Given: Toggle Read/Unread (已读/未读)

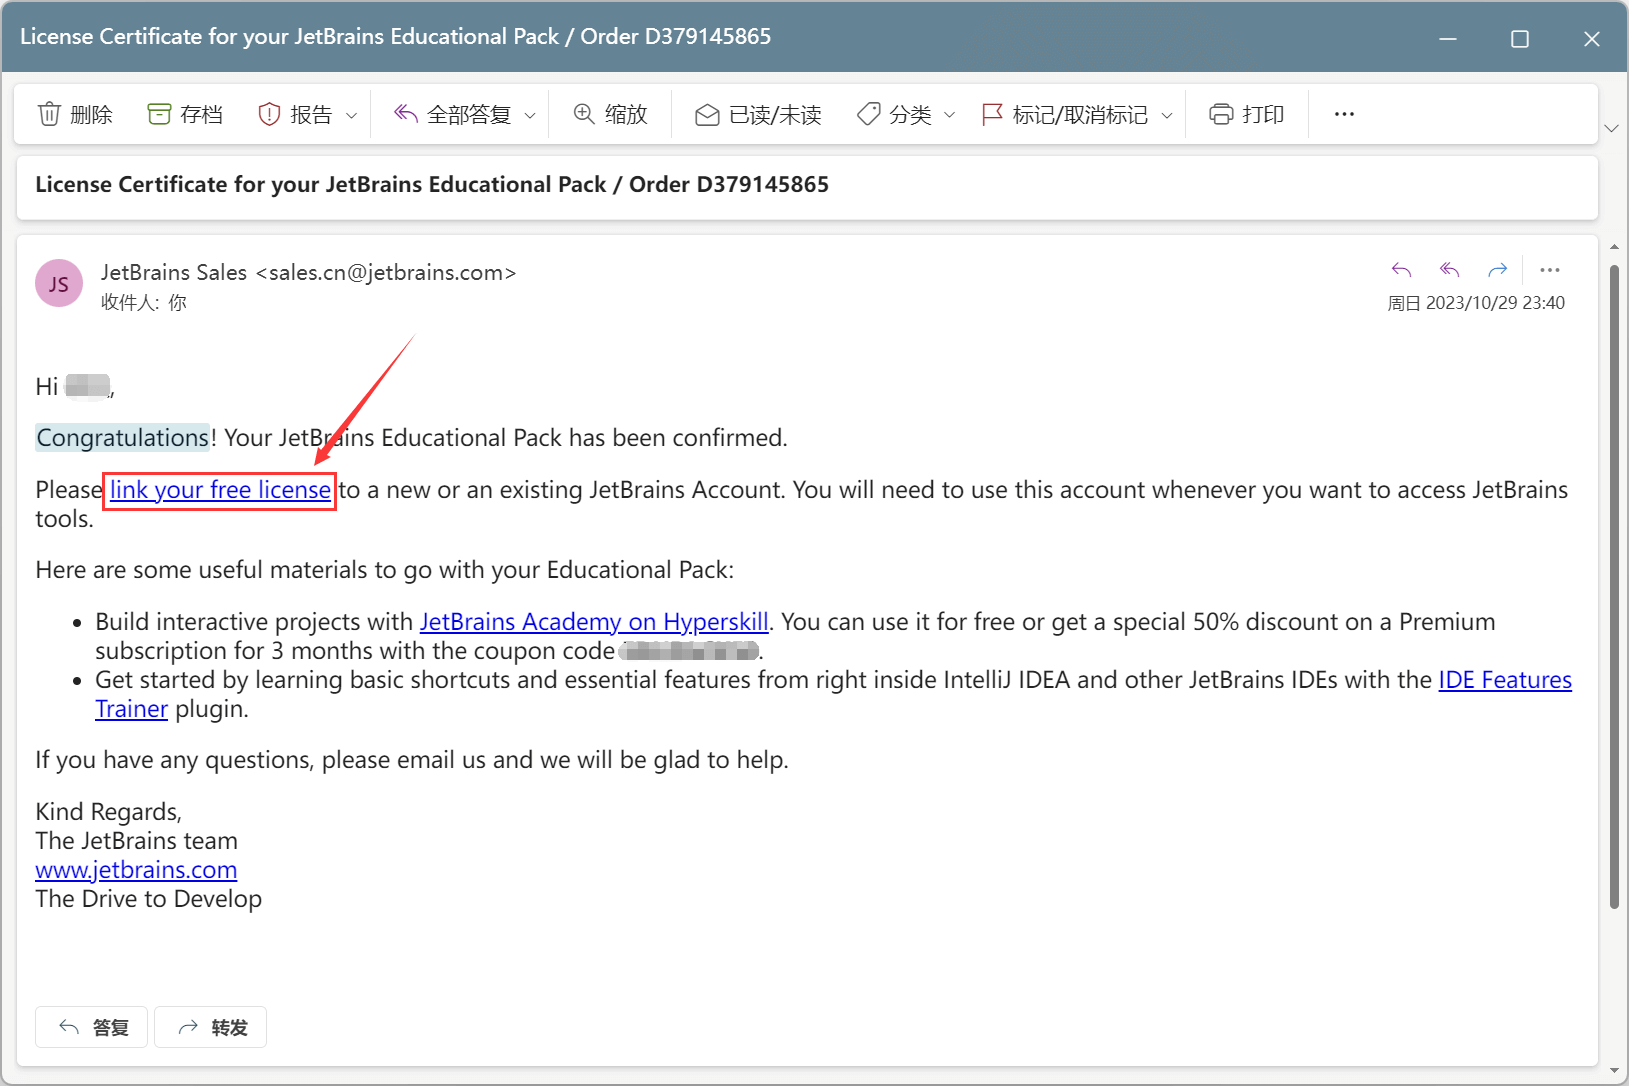Looking at the screenshot, I should point(758,114).
